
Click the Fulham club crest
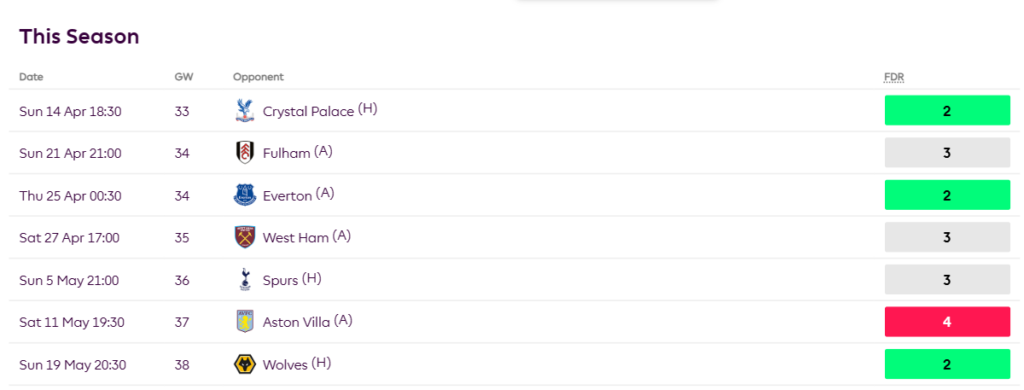point(244,153)
